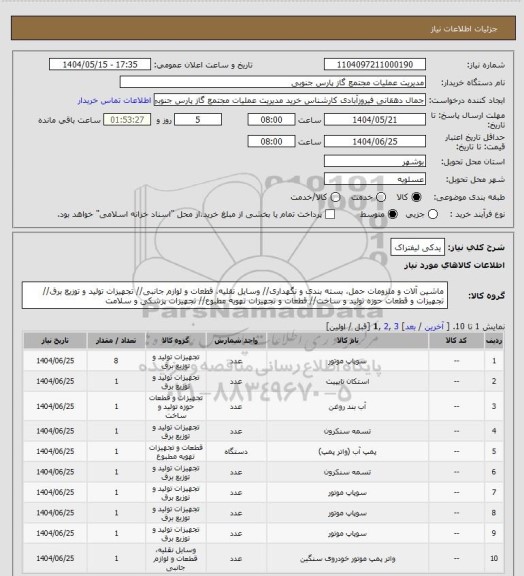Click the ایجاد کننده درخواست field
The height and width of the screenshot is (576, 524).
coord(290,100)
